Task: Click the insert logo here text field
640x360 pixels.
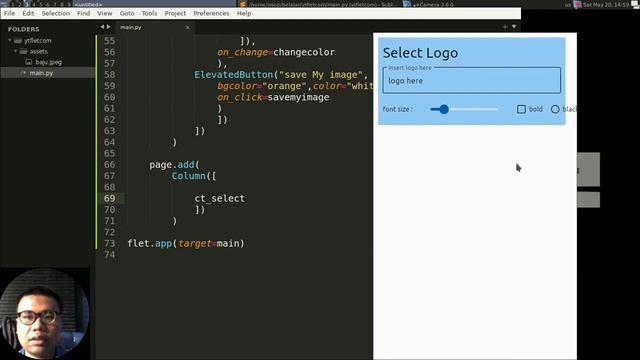Action: 471,80
